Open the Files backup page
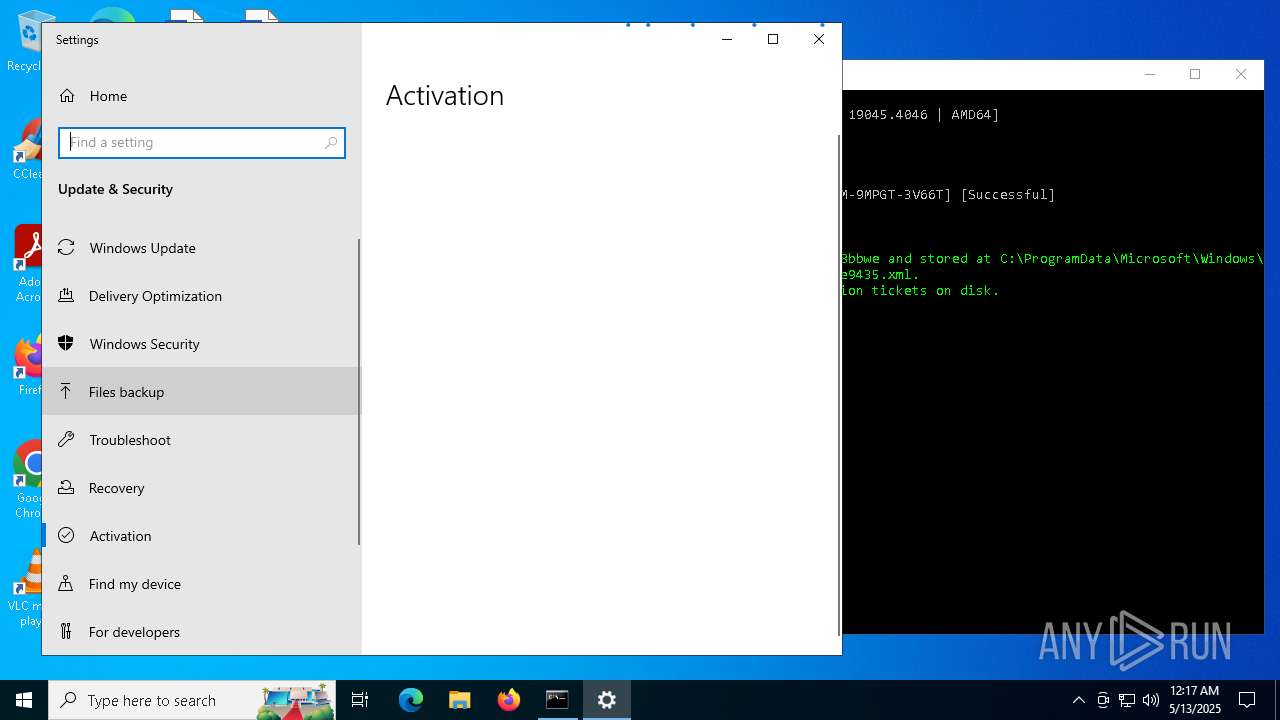Screen dimensions: 1280x720 [200, 392]
